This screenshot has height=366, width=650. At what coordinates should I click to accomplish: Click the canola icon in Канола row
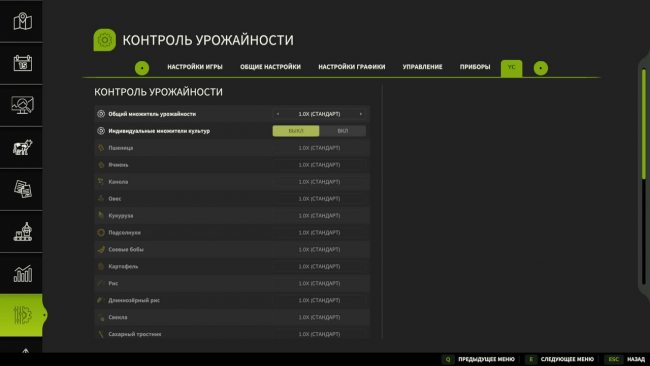coord(101,182)
